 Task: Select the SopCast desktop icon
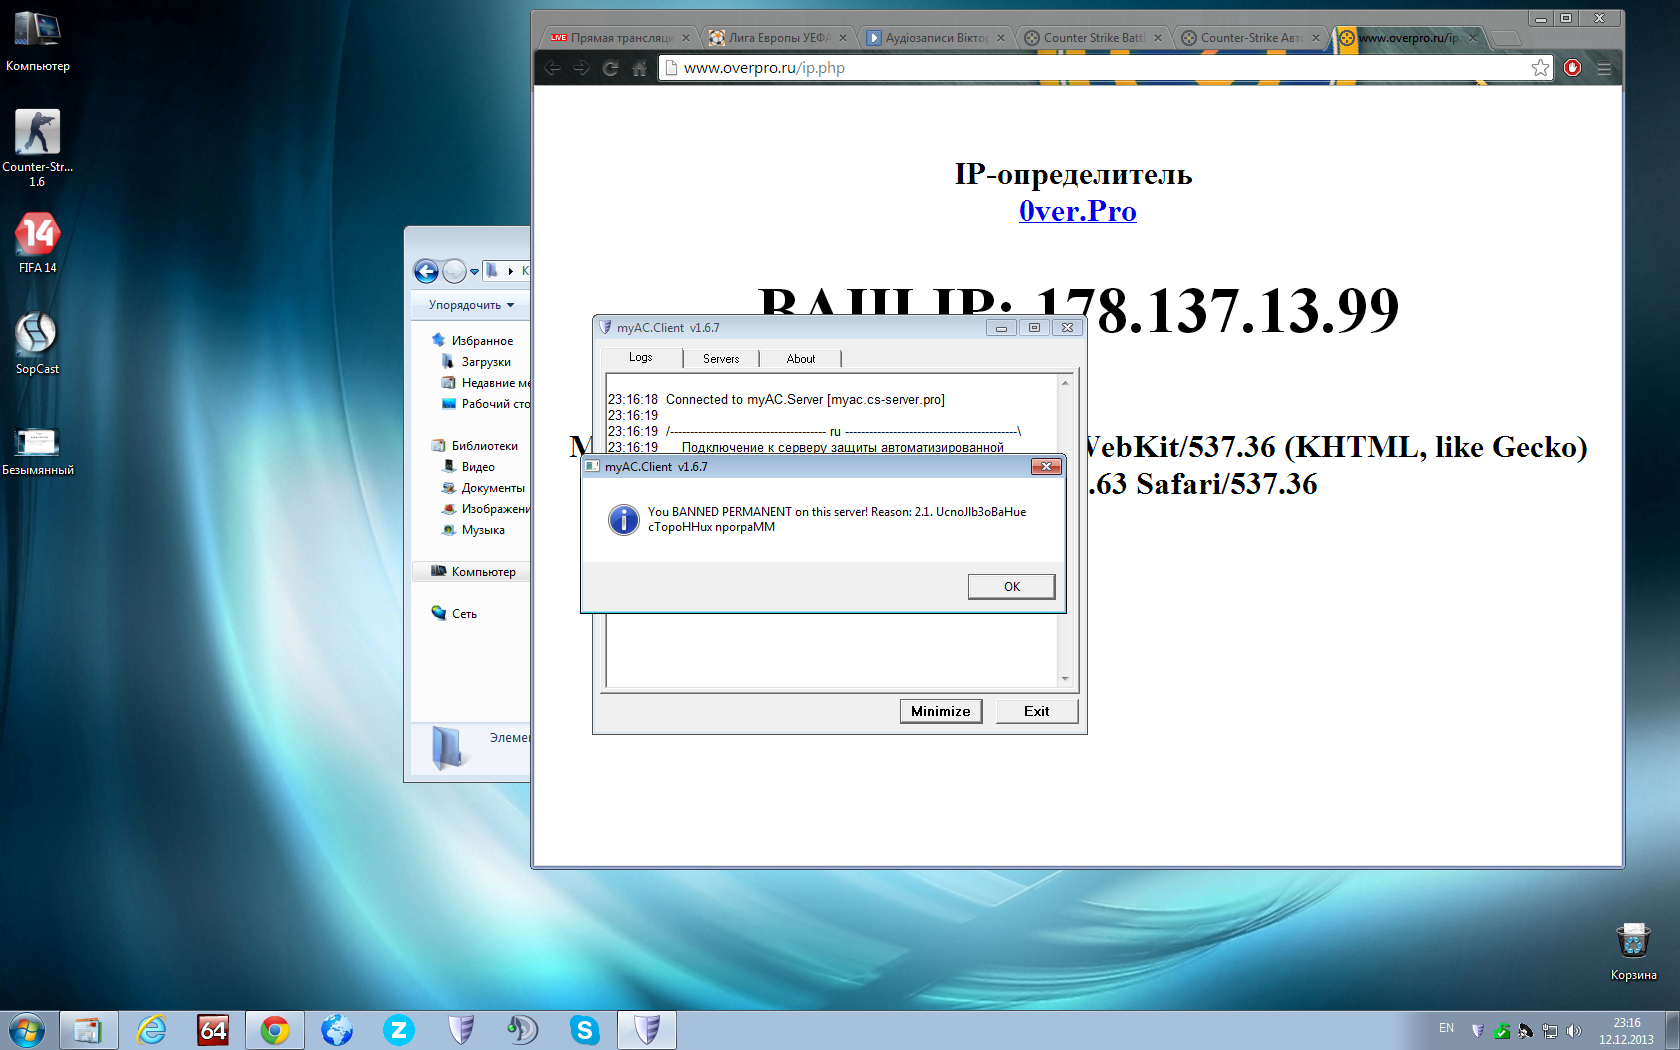(x=37, y=343)
